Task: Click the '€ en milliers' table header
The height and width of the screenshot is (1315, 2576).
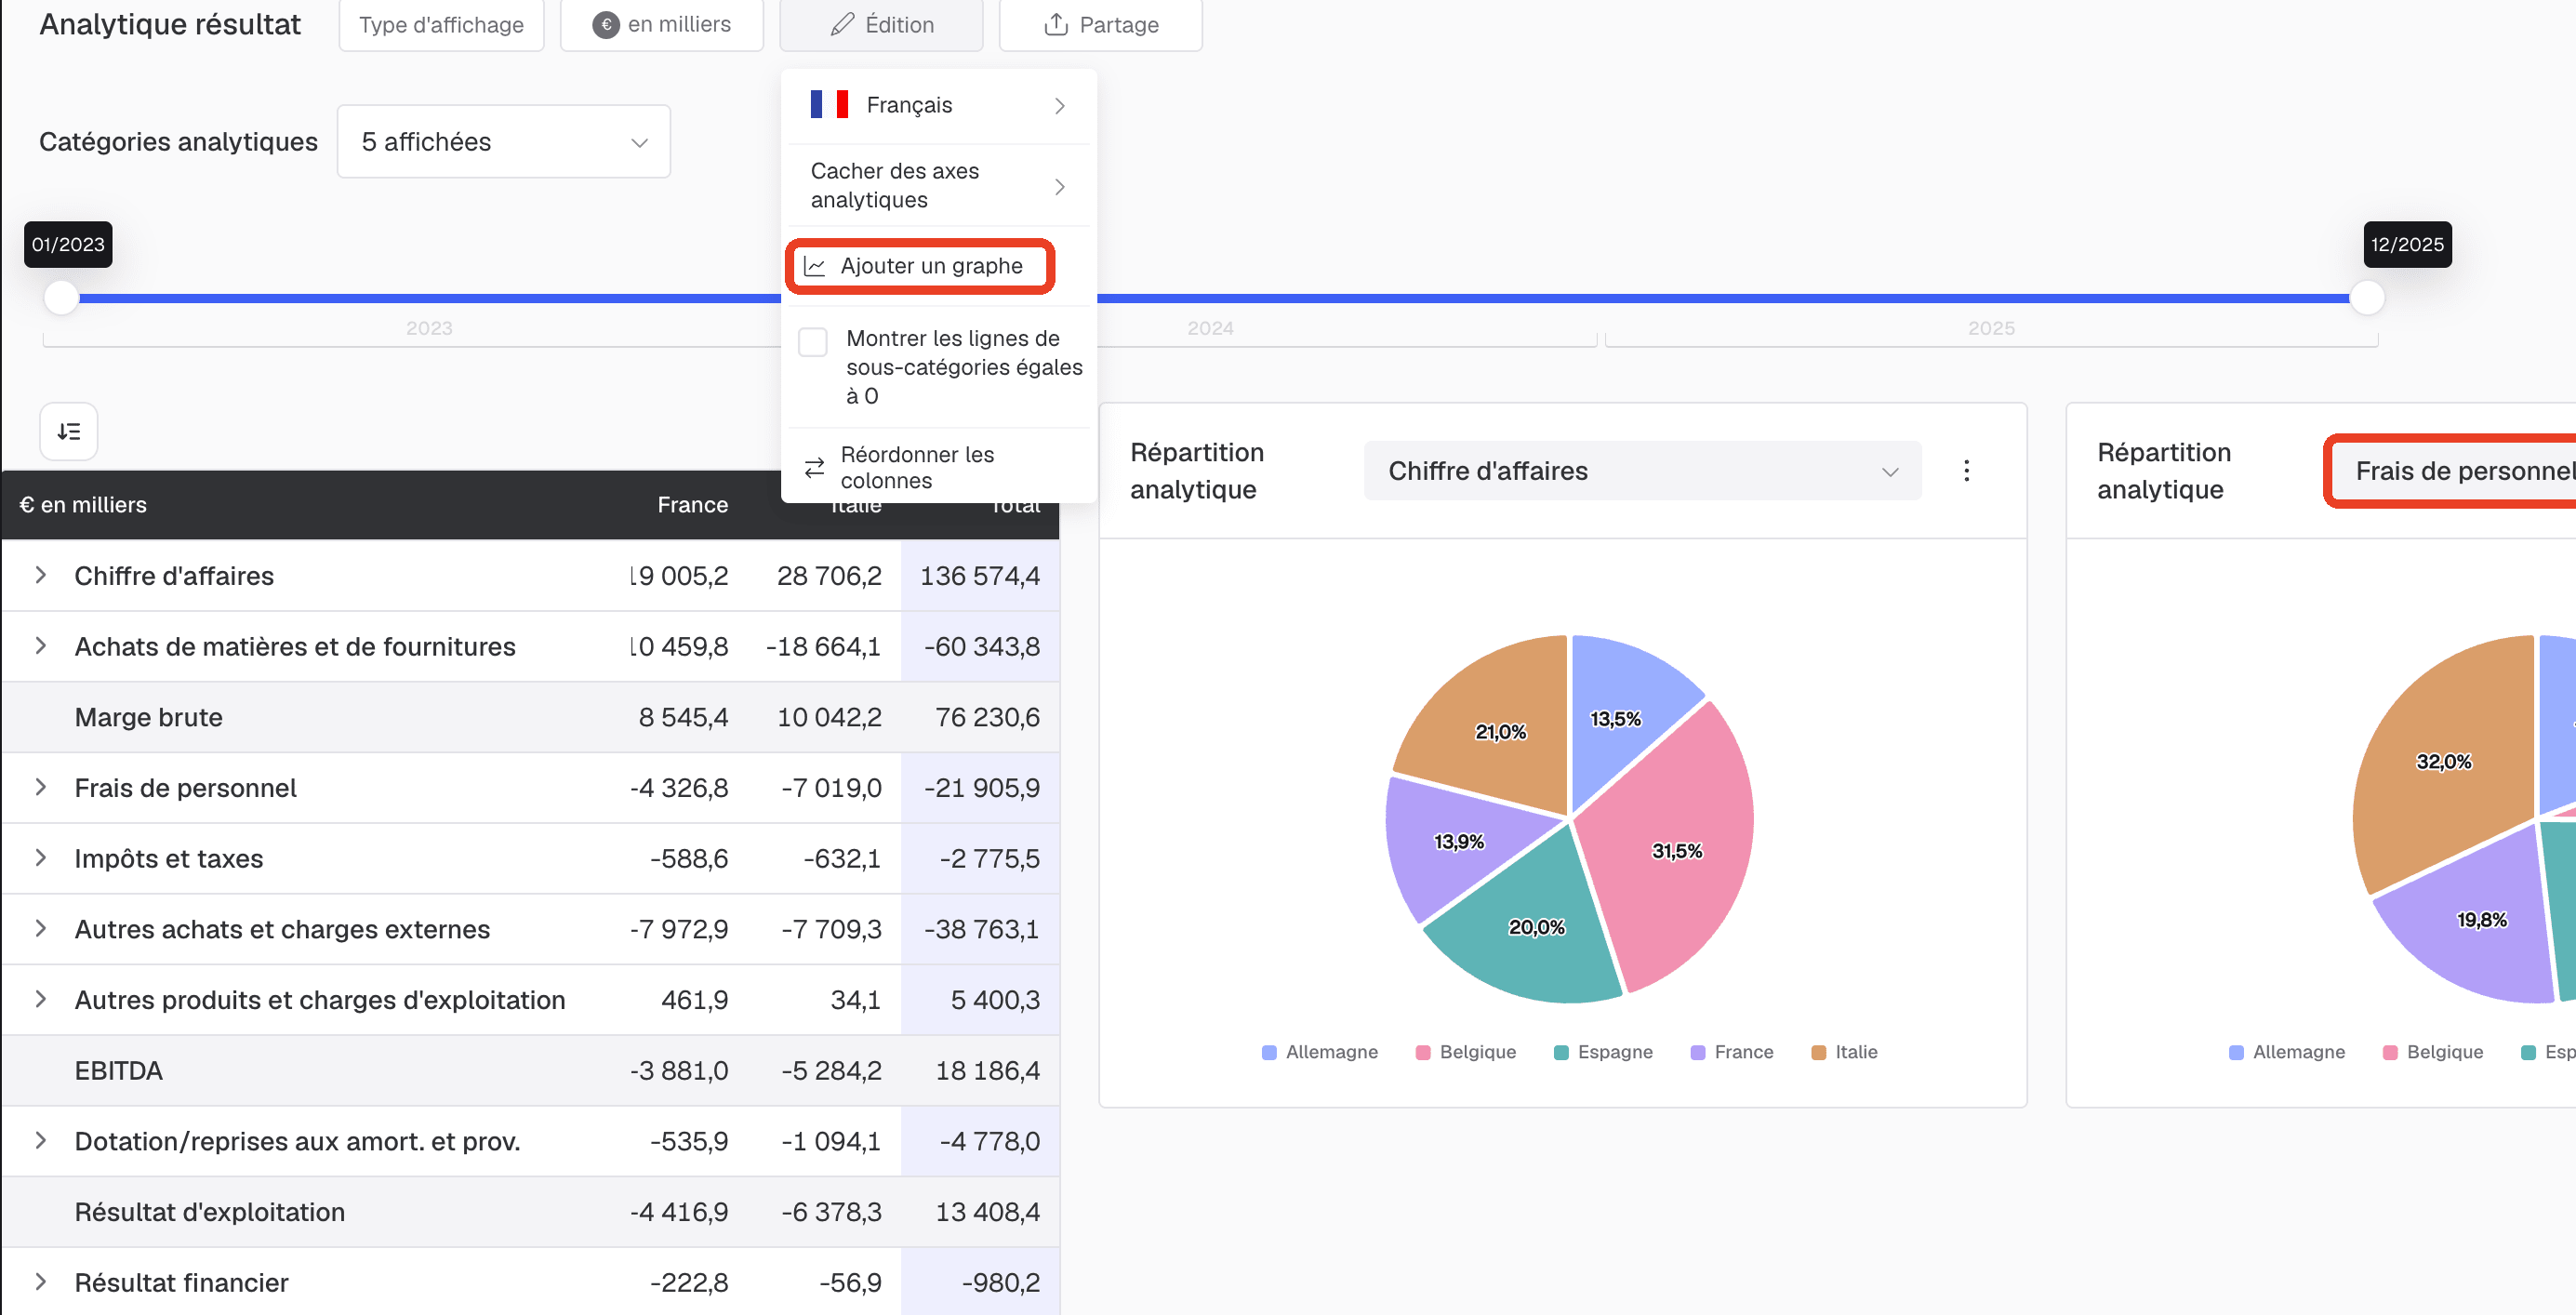Action: coord(83,505)
